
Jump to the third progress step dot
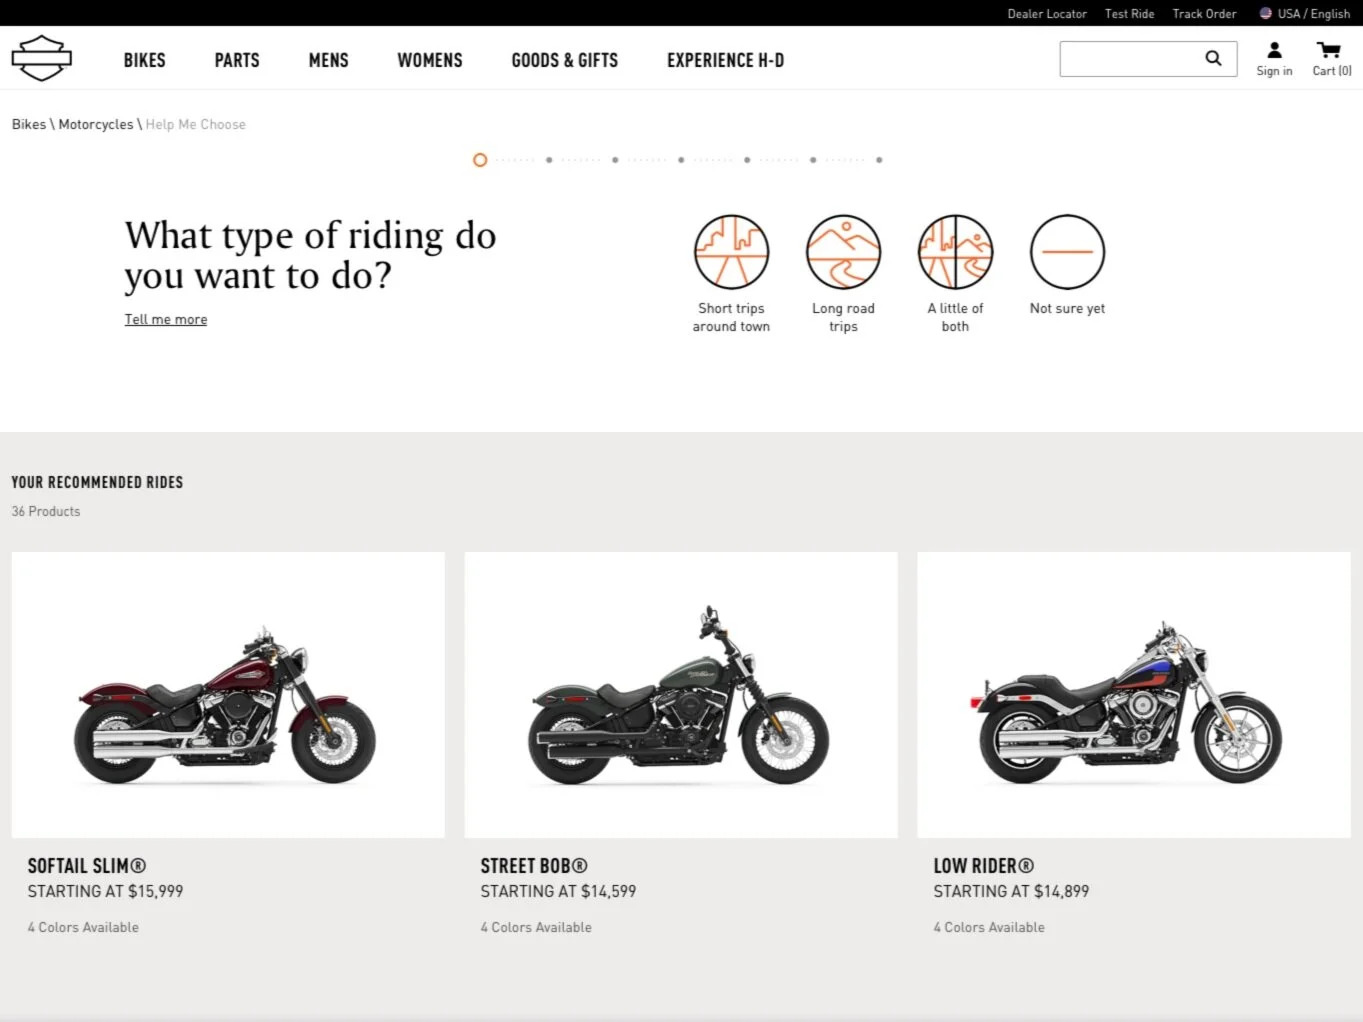[x=615, y=160]
